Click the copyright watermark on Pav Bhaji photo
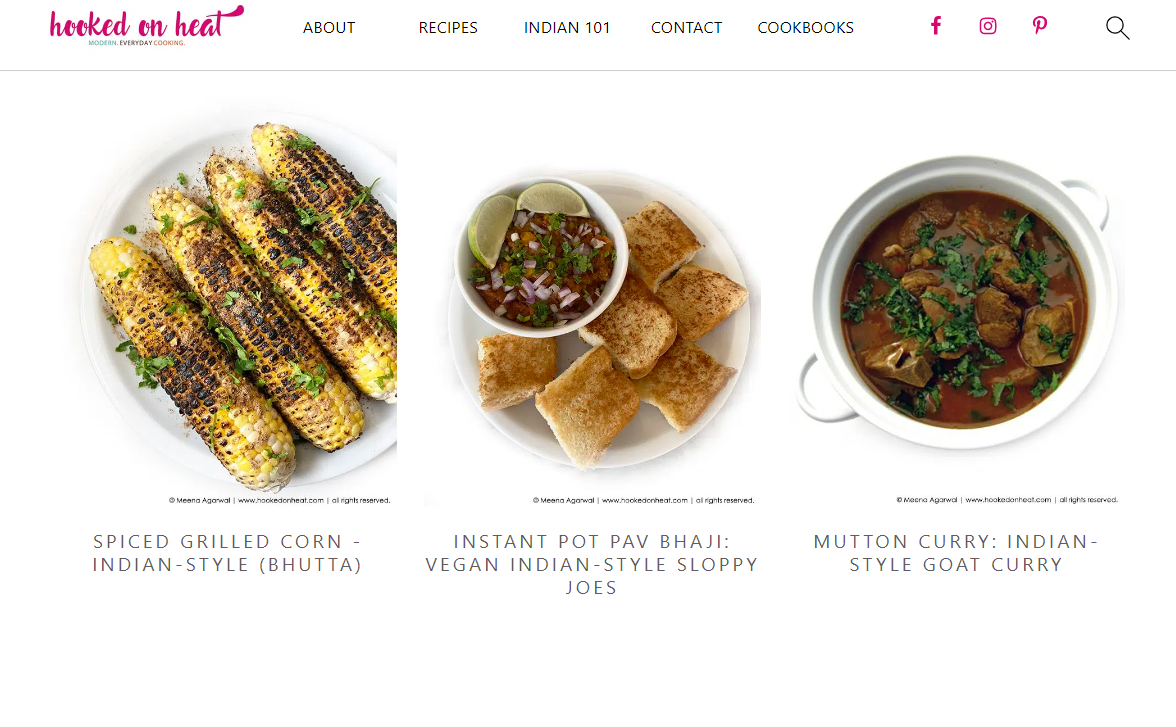 tap(643, 500)
